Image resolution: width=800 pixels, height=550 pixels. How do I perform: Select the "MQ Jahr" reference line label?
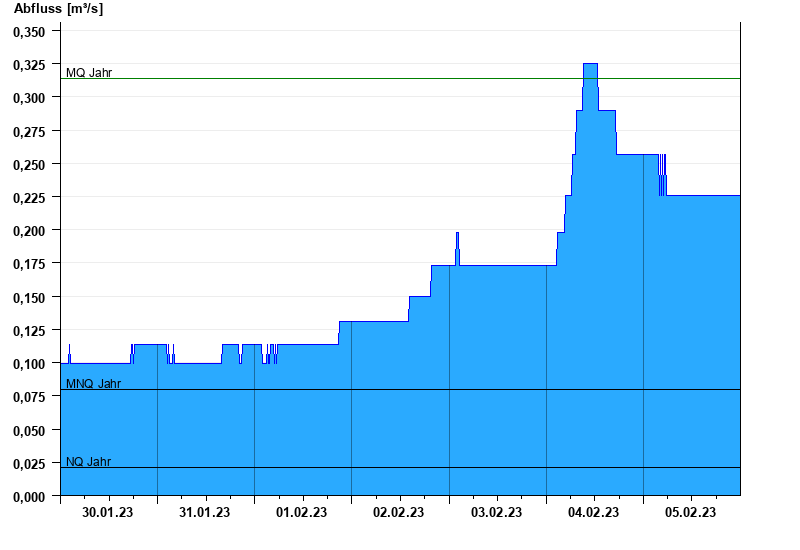89,73
